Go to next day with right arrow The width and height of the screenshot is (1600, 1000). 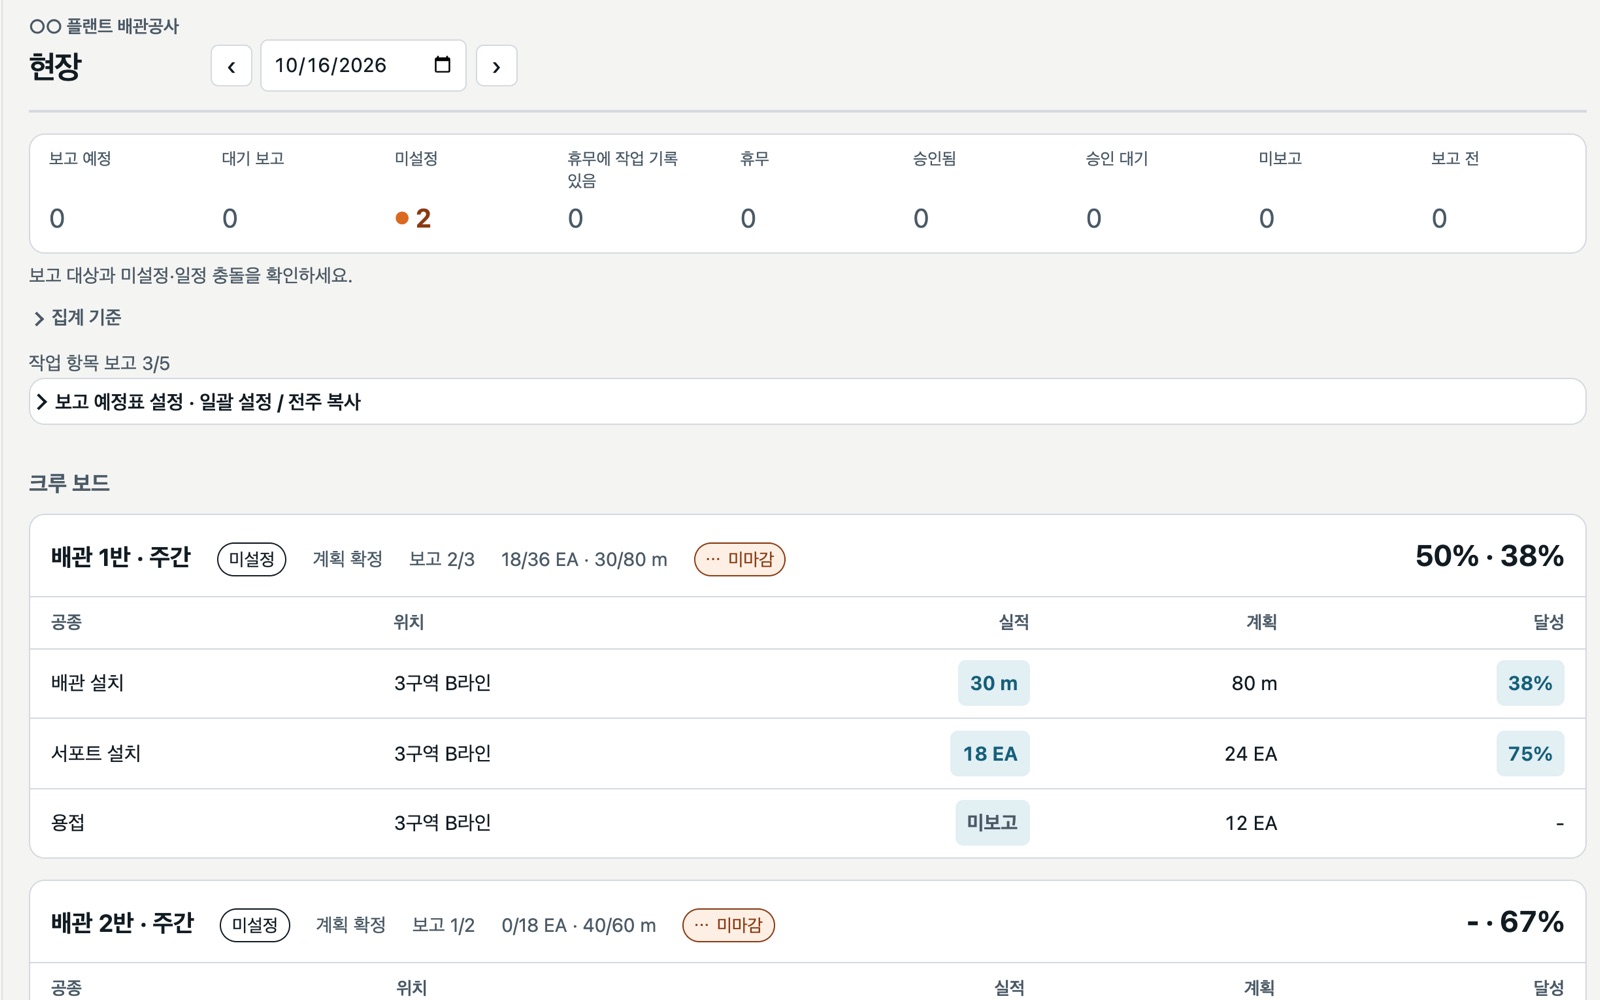[496, 66]
